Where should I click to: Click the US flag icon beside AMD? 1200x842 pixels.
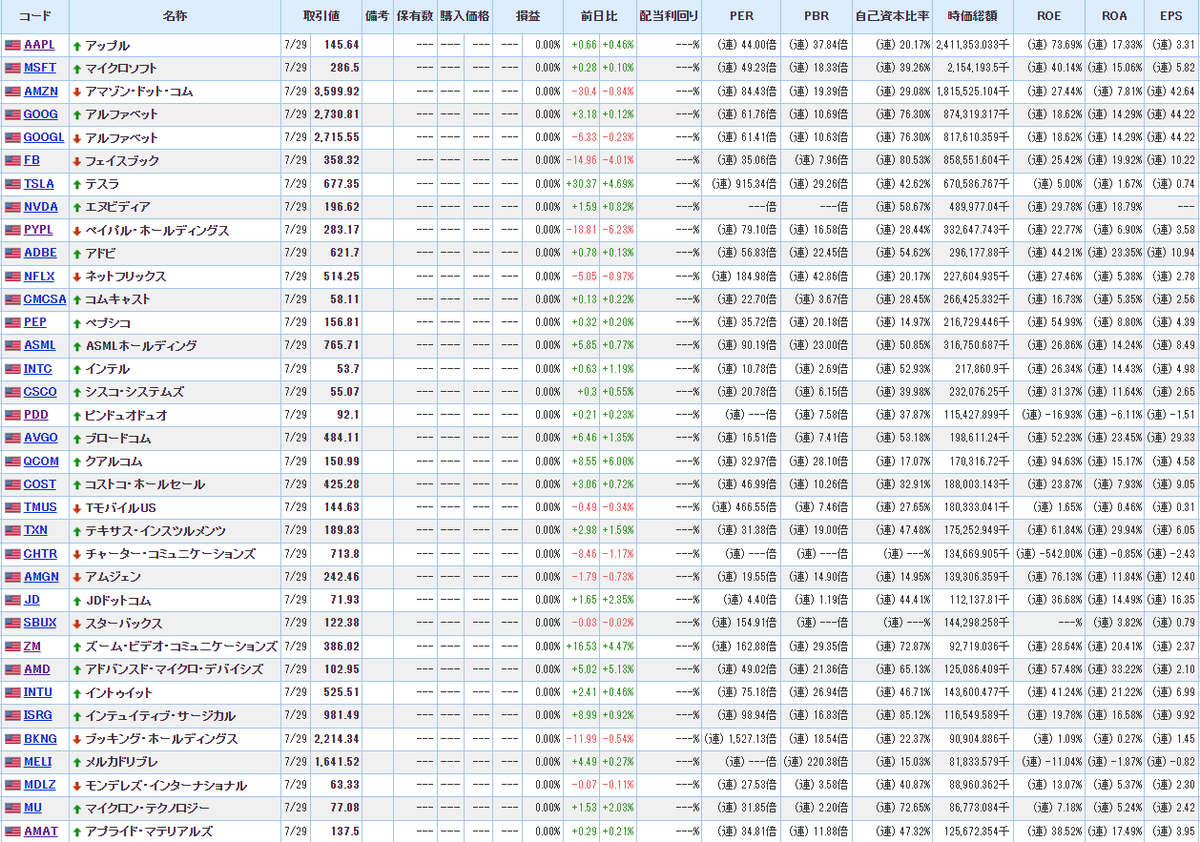(12, 669)
